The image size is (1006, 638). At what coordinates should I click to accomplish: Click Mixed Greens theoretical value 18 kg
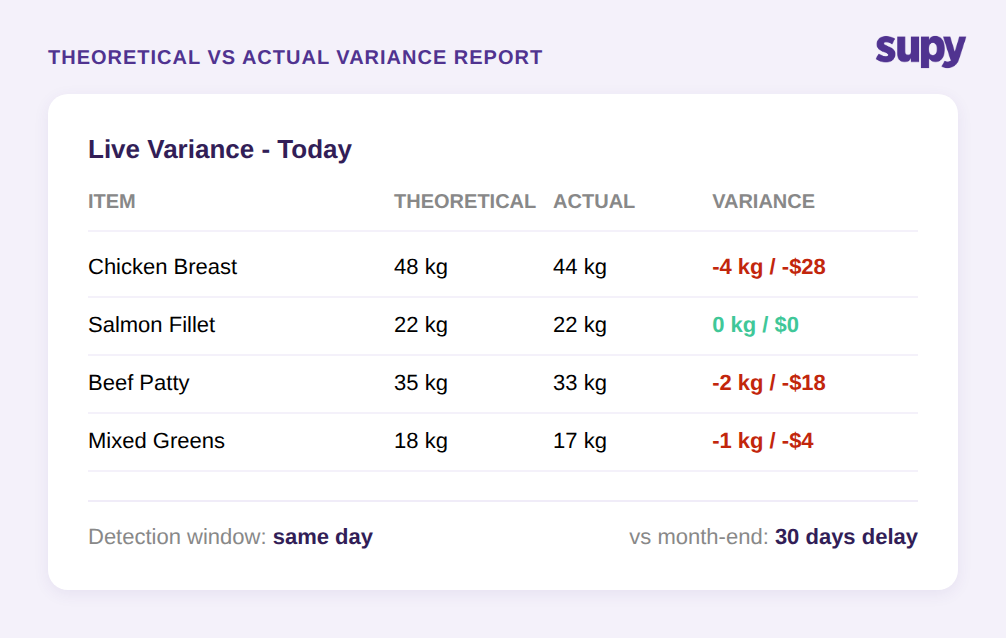pyautogui.click(x=421, y=441)
